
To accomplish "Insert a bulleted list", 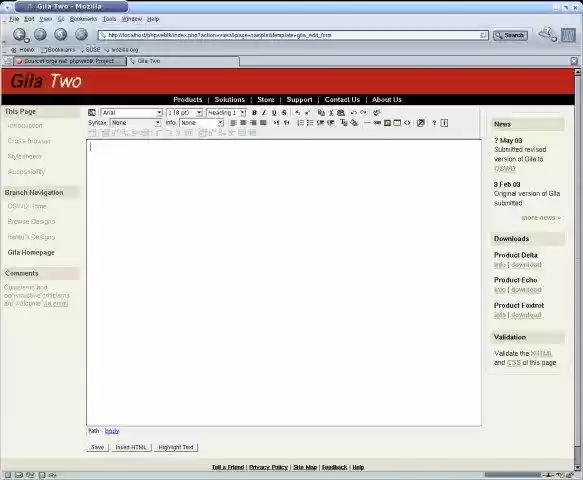I will click(x=310, y=123).
